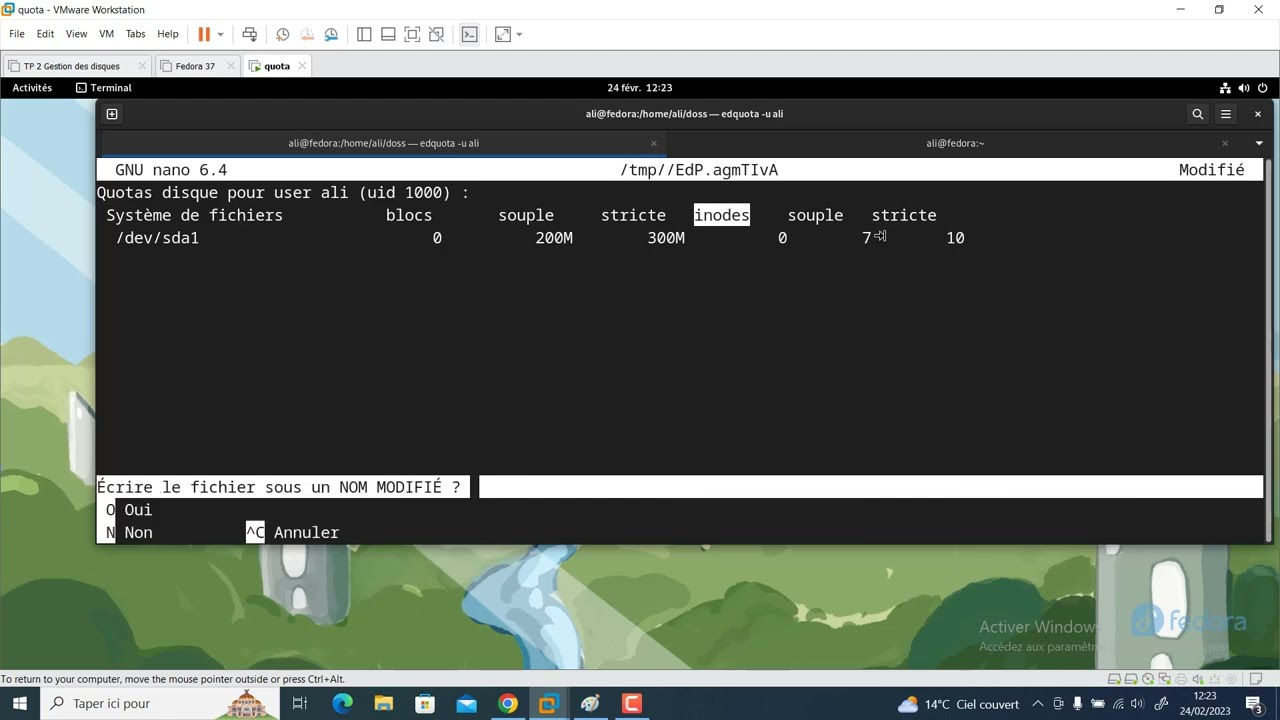Open the View menu
This screenshot has width=1280, height=720.
pyautogui.click(x=76, y=34)
